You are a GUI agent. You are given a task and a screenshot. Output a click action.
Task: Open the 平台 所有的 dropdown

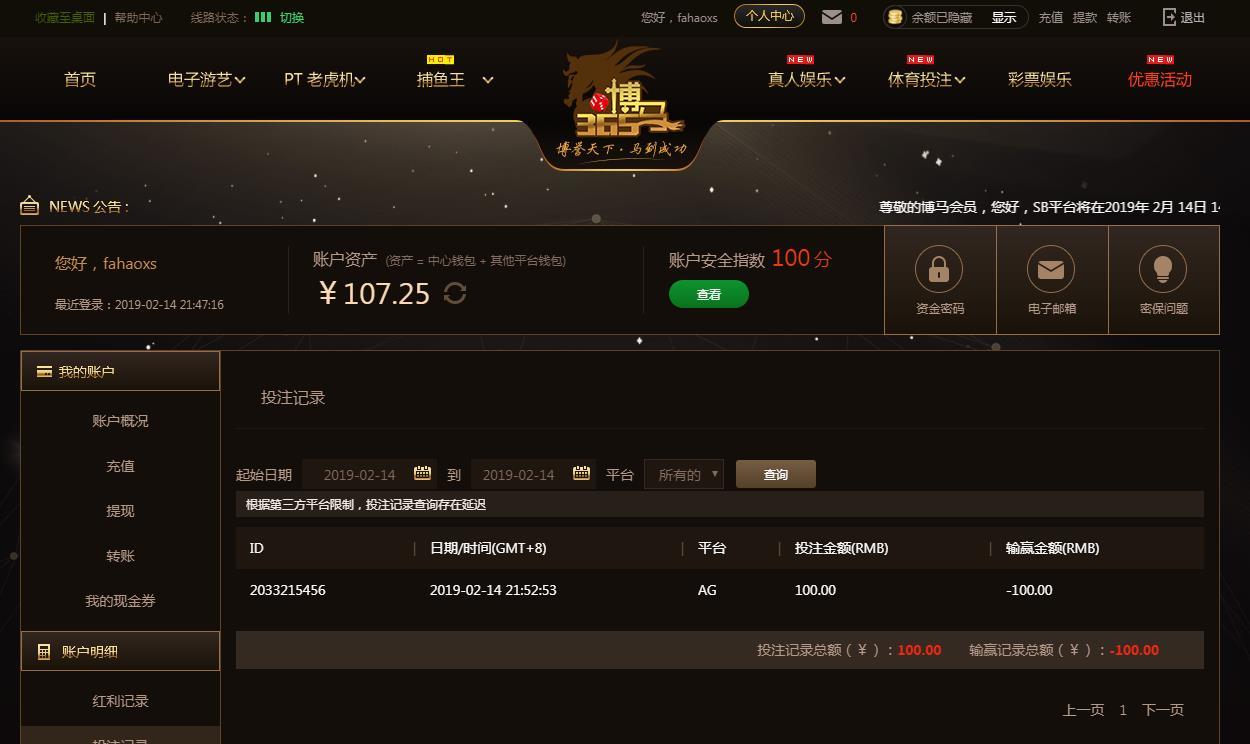coord(684,474)
